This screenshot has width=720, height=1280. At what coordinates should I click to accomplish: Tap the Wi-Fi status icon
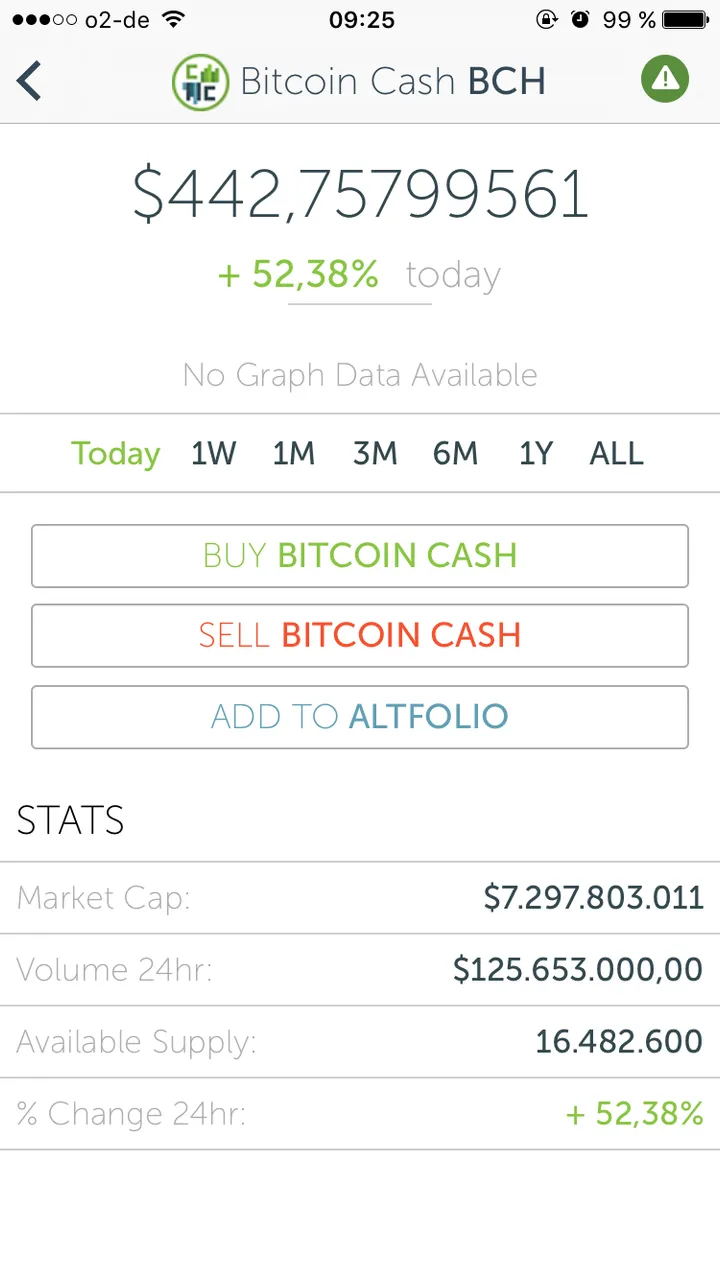click(173, 19)
